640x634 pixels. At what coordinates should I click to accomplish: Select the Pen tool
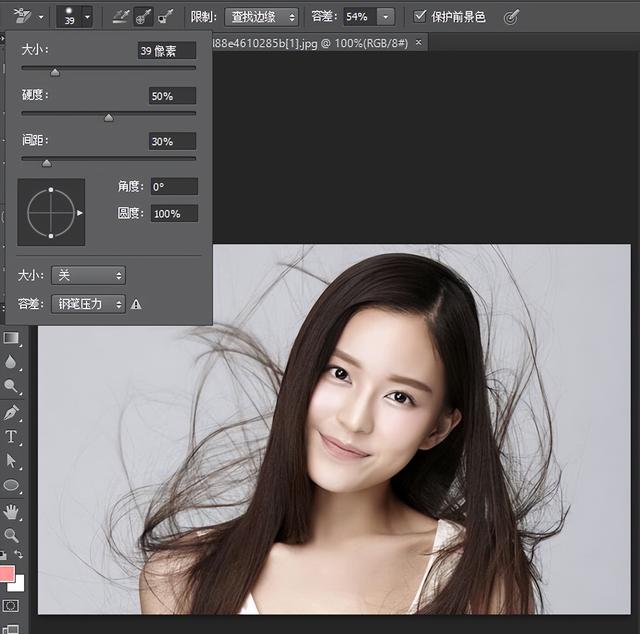11,412
